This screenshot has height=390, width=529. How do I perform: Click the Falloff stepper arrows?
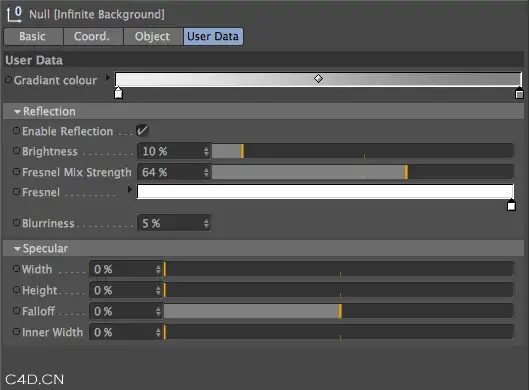tap(158, 311)
